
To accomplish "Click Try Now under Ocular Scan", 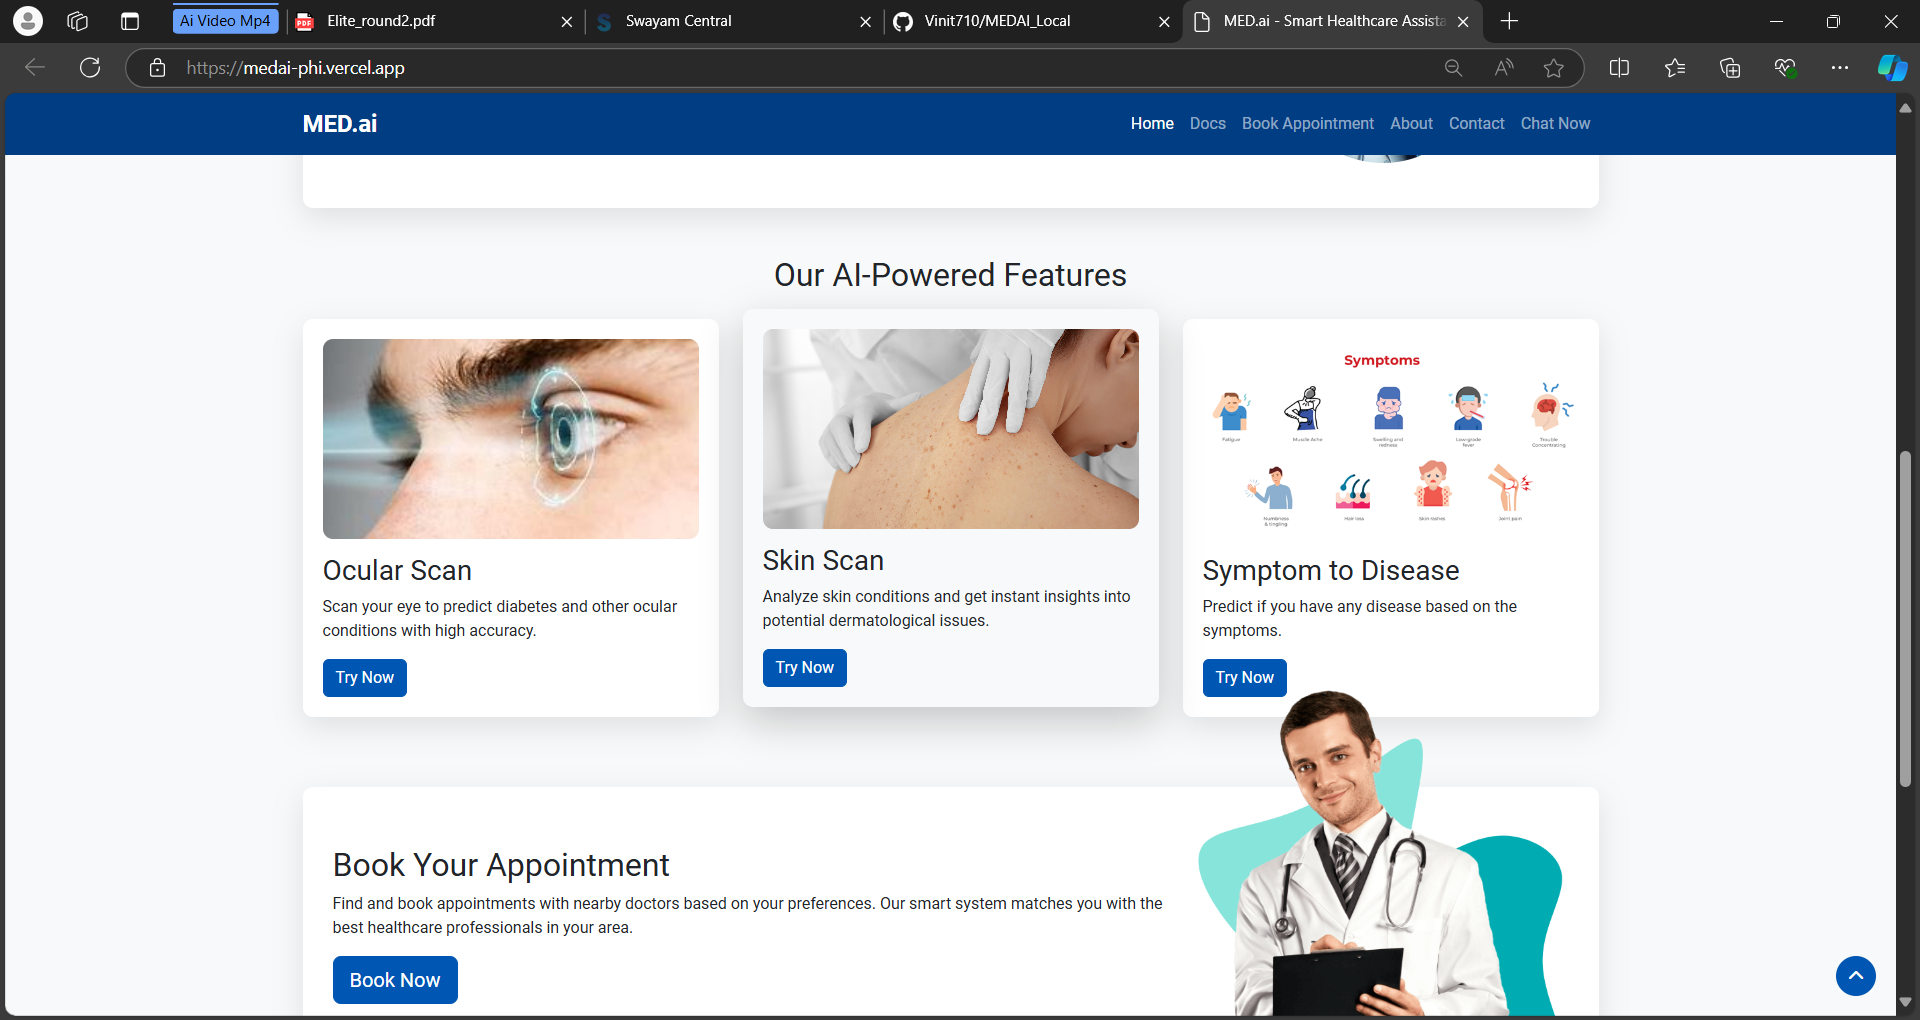I will [364, 678].
